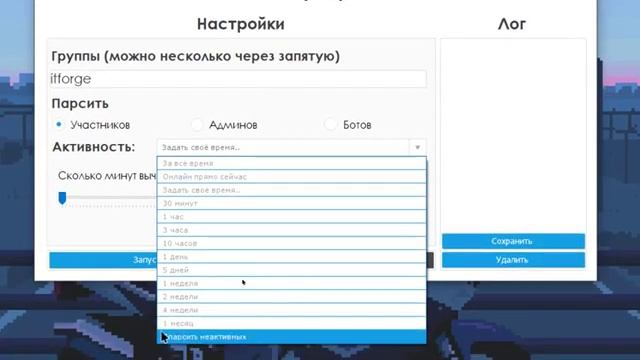Viewport: 640px width, 360px height.
Task: Select the Админов radio button
Action: (197, 124)
